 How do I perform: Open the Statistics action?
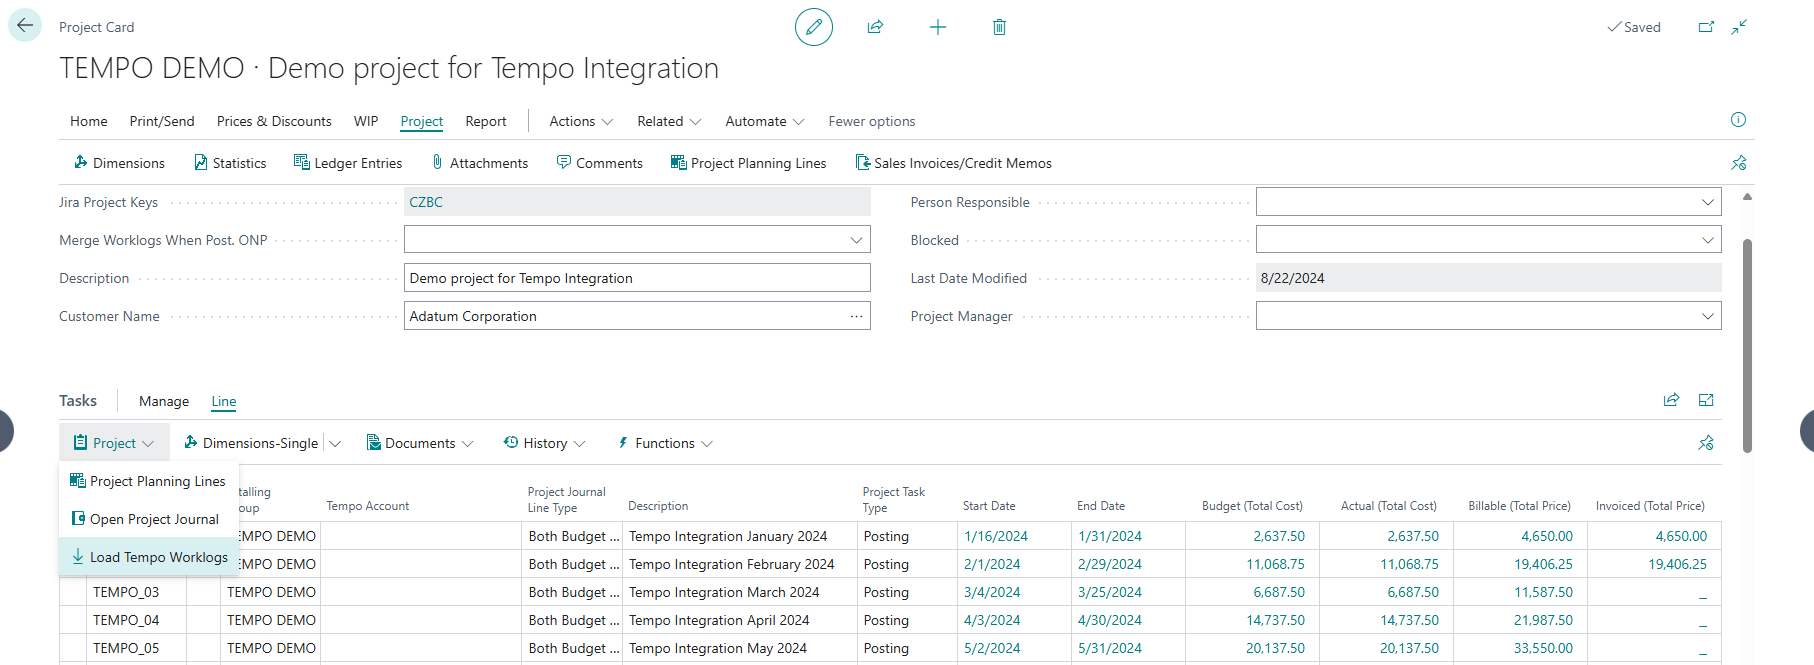click(x=230, y=163)
